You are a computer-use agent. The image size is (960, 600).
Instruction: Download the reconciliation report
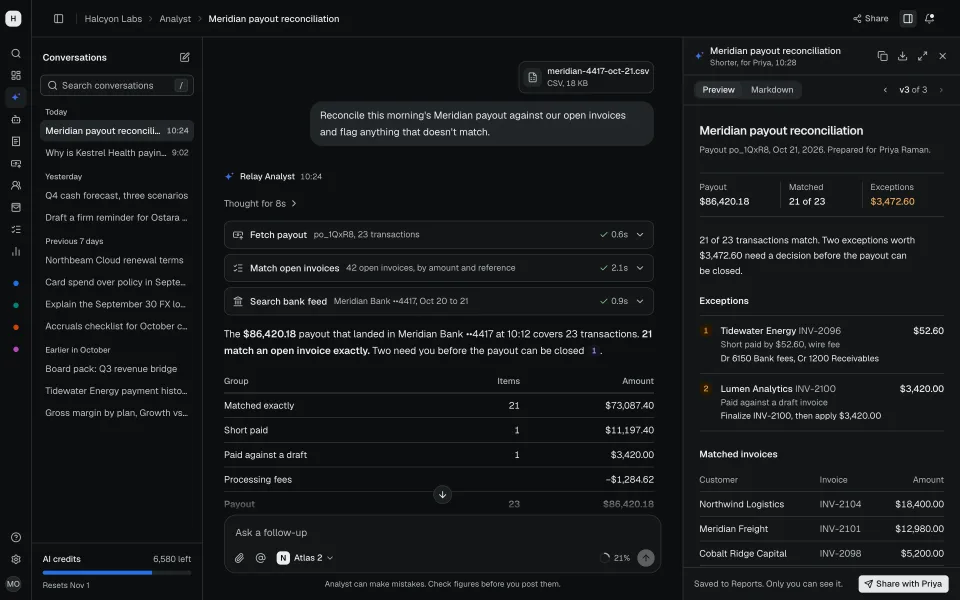pyautogui.click(x=902, y=56)
